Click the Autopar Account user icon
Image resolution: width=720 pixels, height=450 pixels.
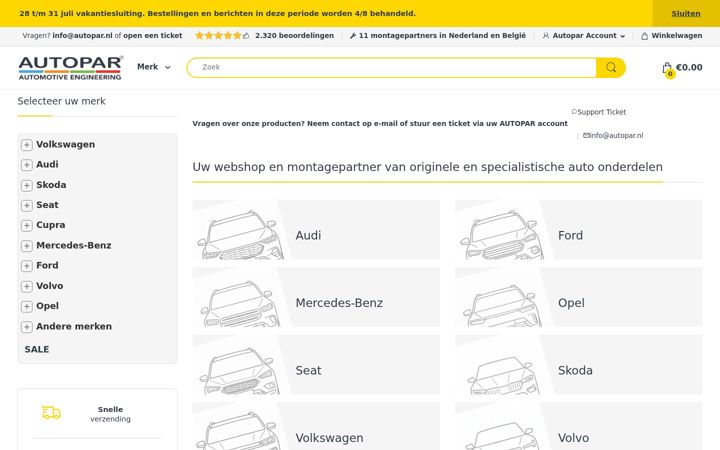click(x=546, y=36)
